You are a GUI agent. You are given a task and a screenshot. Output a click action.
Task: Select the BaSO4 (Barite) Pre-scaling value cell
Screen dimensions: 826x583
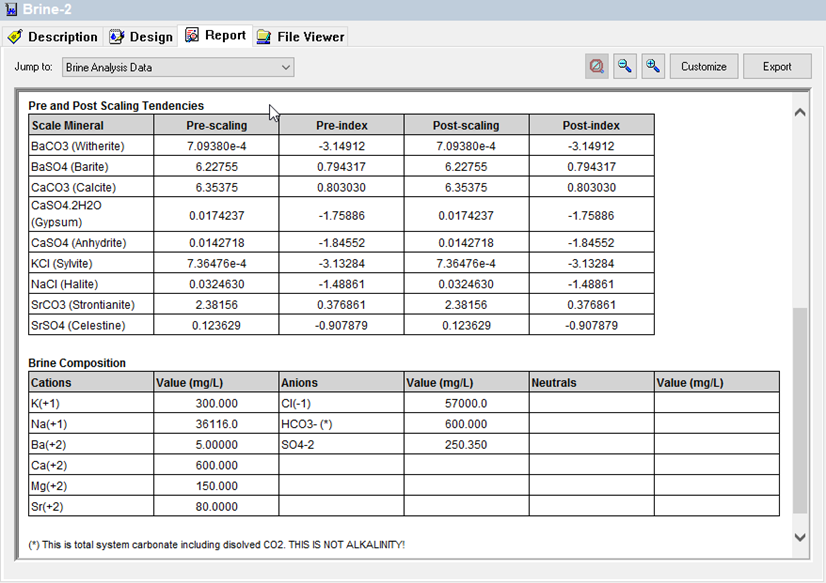point(216,163)
